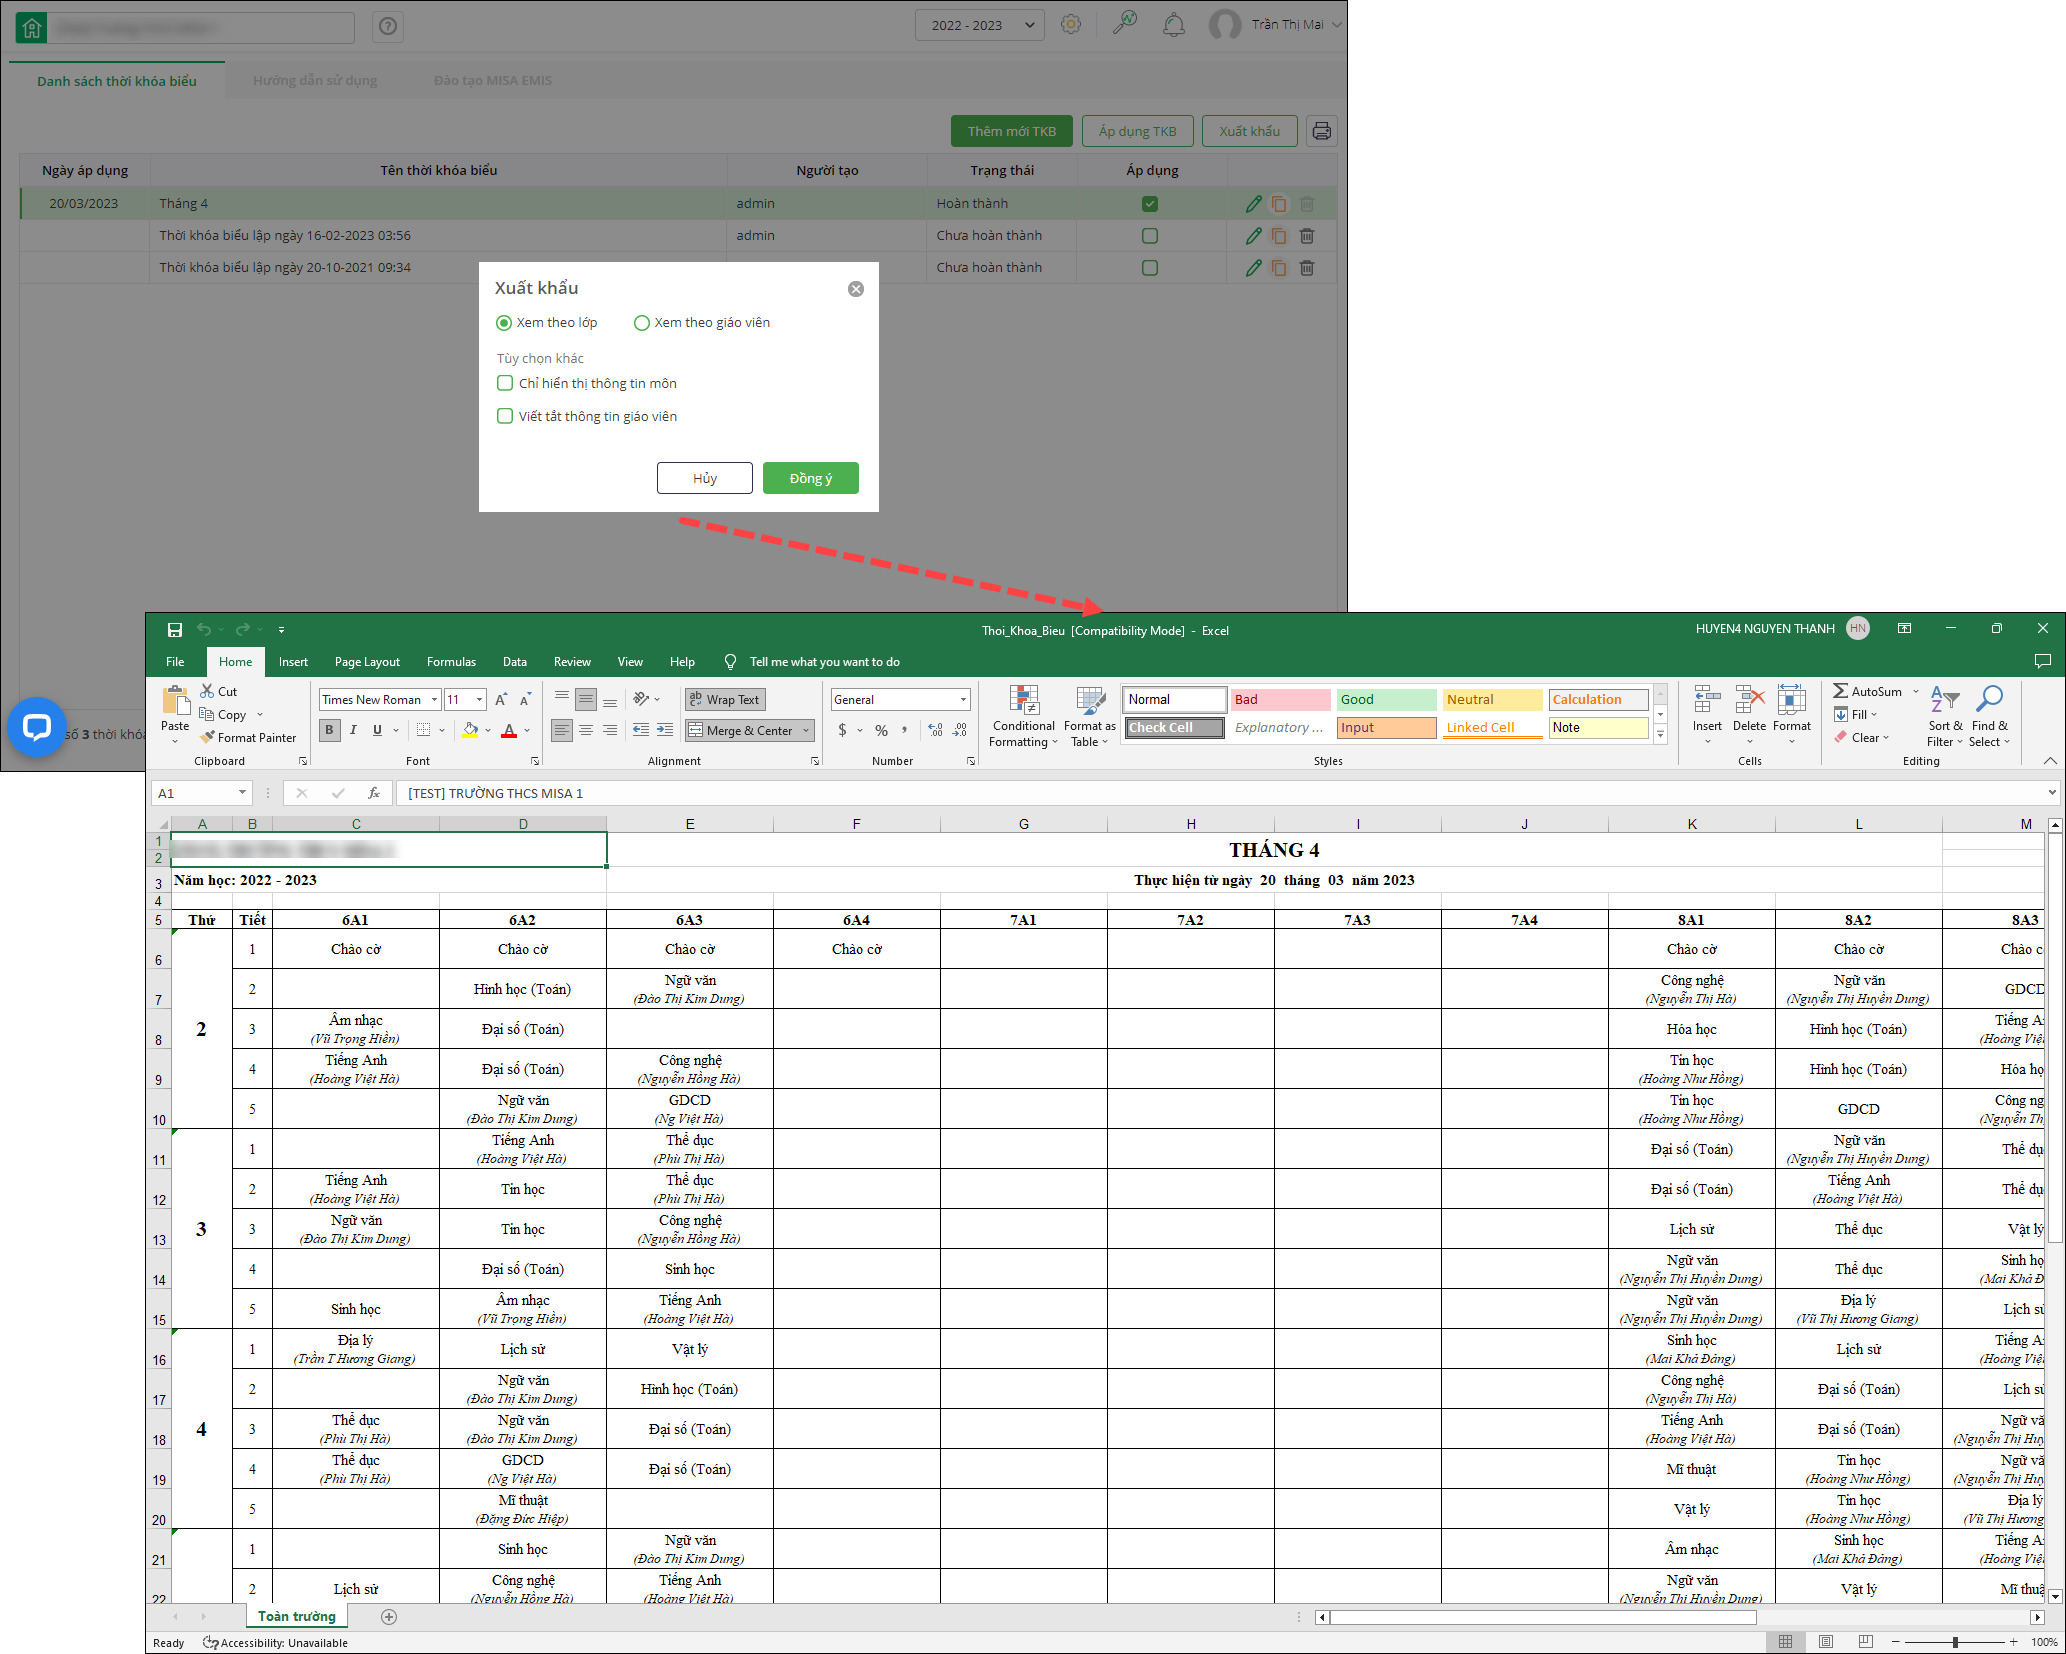Screen dimensions: 2066x1654
Task: Open the General number format dropdown
Action: coord(963,700)
